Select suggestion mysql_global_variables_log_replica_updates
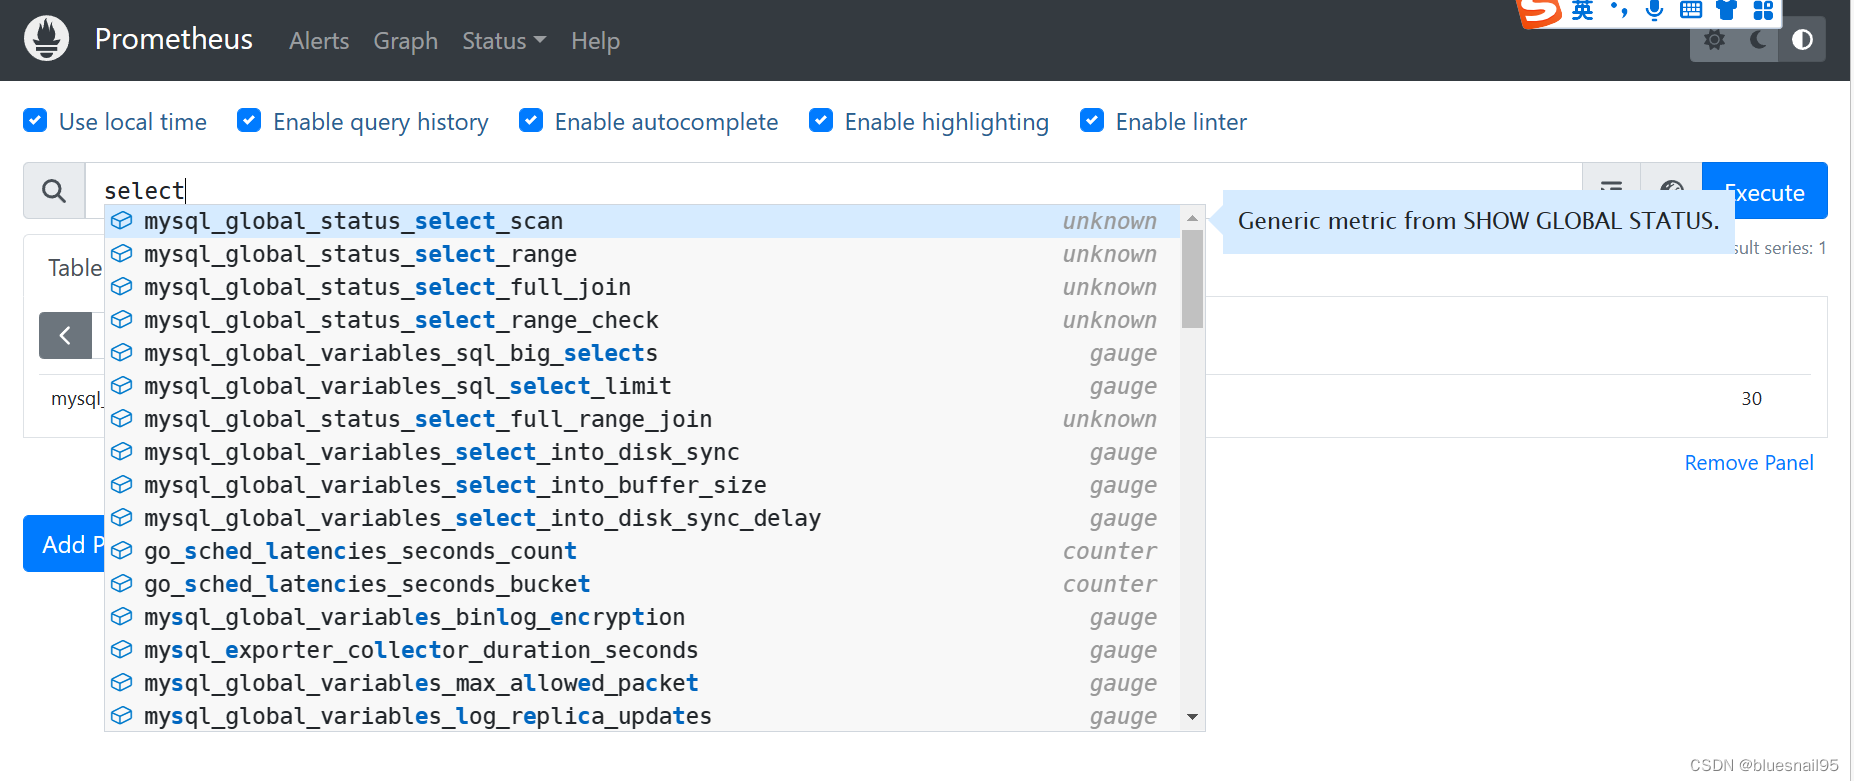 coord(642,716)
